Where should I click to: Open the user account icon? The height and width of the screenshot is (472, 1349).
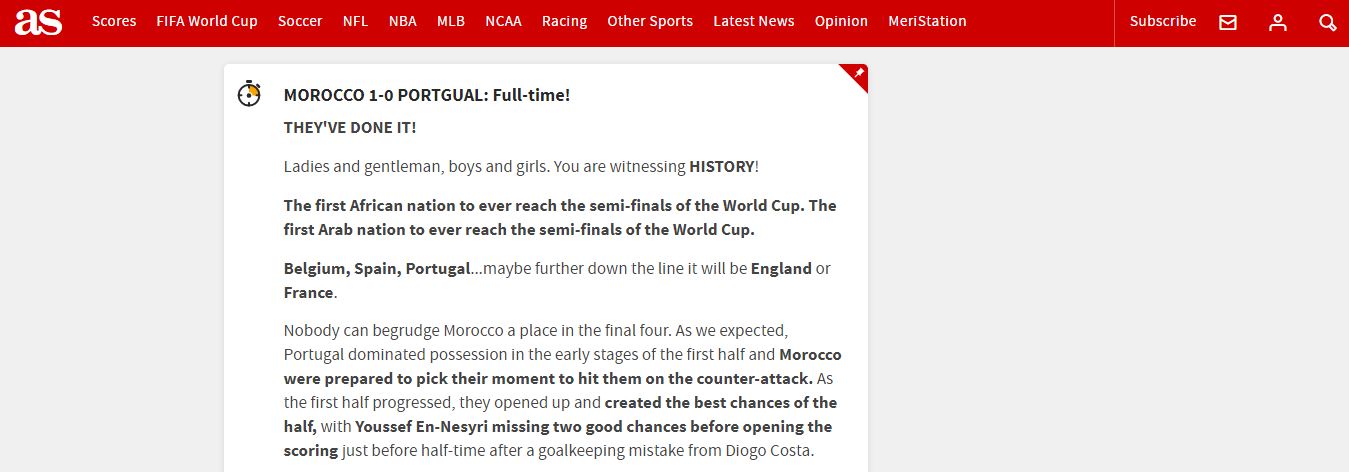pos(1277,22)
